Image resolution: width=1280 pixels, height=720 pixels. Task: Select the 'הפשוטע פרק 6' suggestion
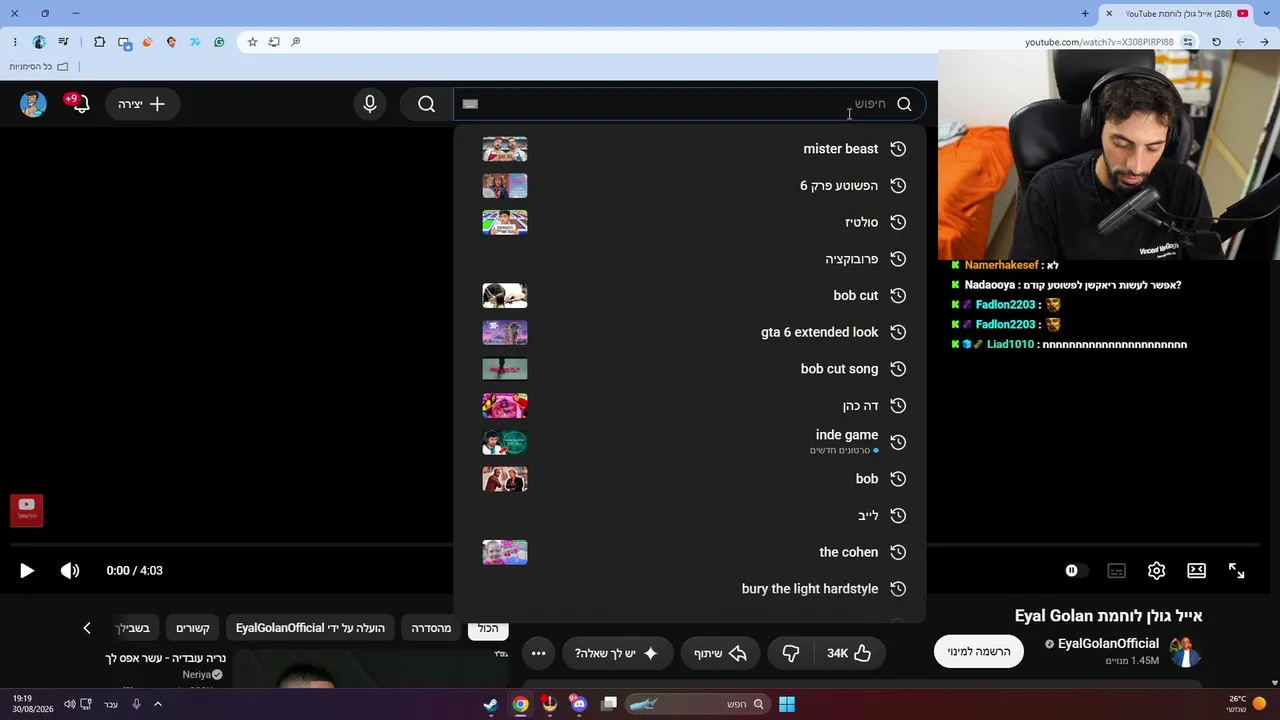click(x=690, y=186)
